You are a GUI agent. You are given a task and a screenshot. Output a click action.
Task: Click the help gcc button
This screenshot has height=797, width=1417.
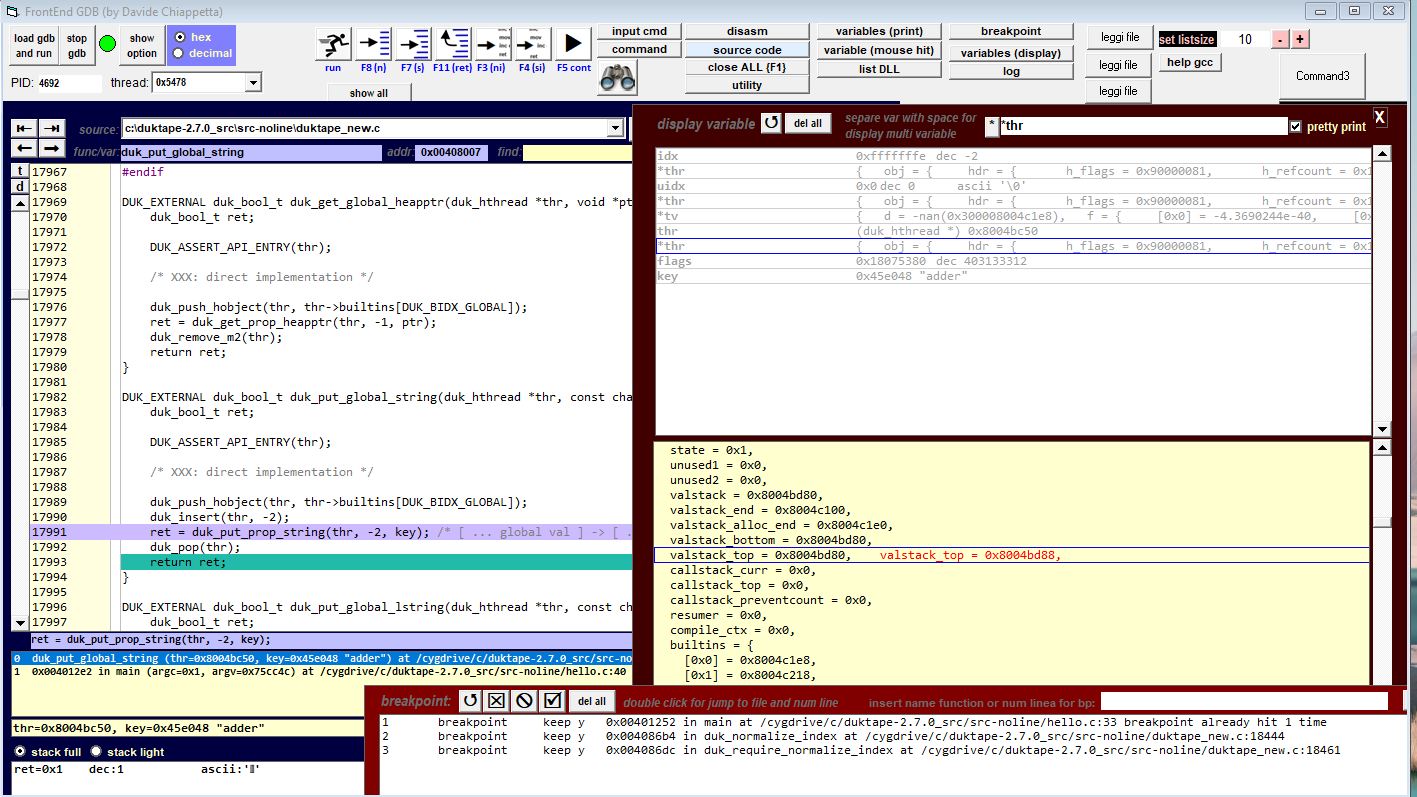(1190, 62)
